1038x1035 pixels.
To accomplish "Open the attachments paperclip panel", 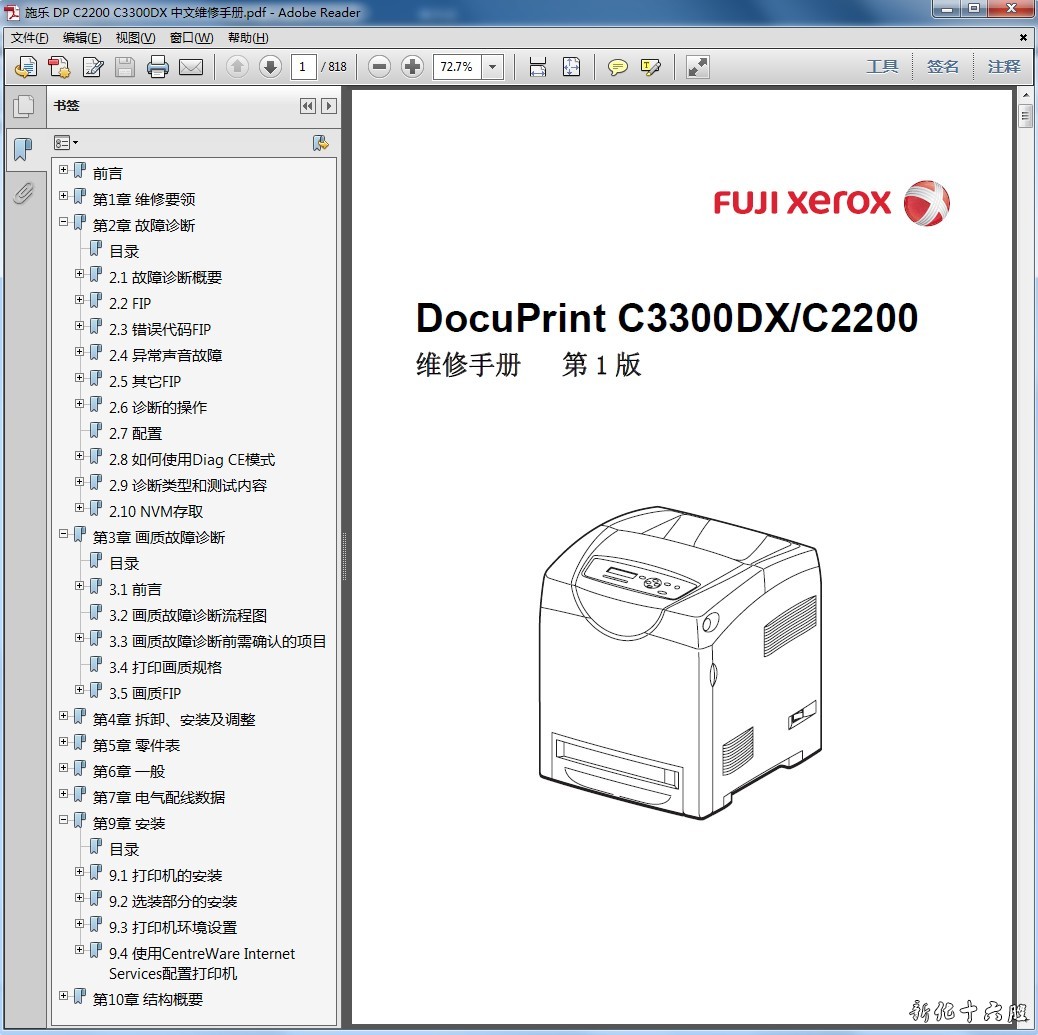I will (23, 193).
